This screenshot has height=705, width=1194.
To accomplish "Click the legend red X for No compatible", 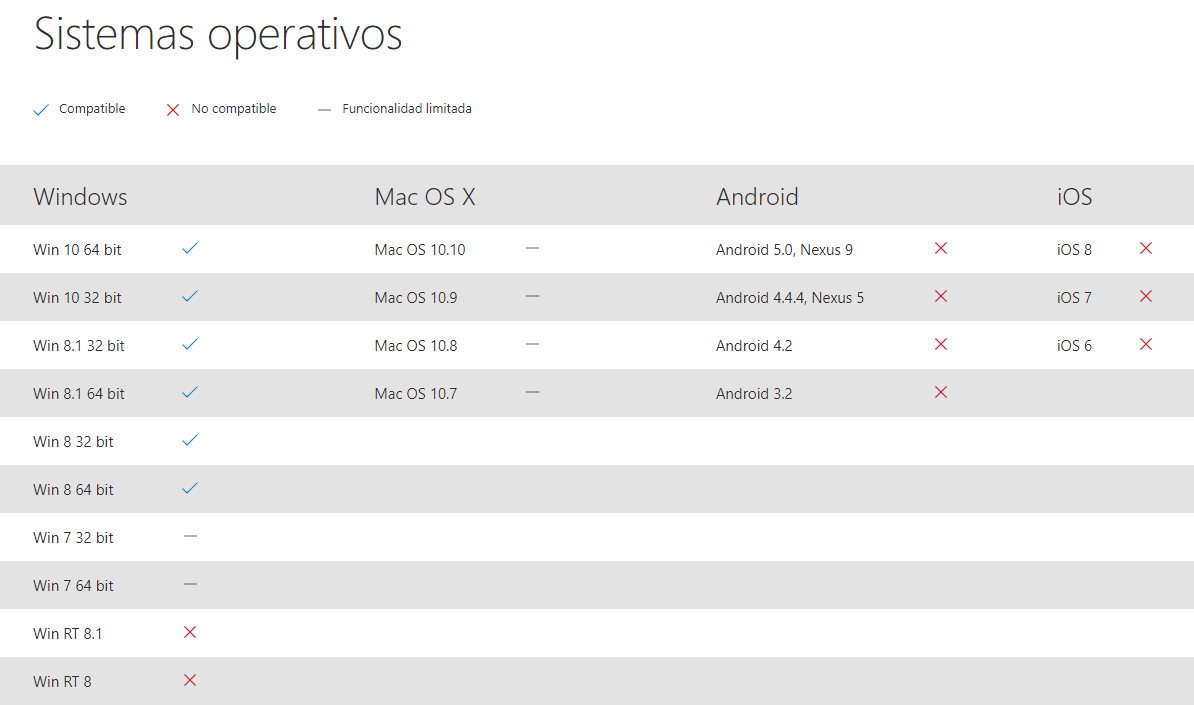I will point(173,110).
